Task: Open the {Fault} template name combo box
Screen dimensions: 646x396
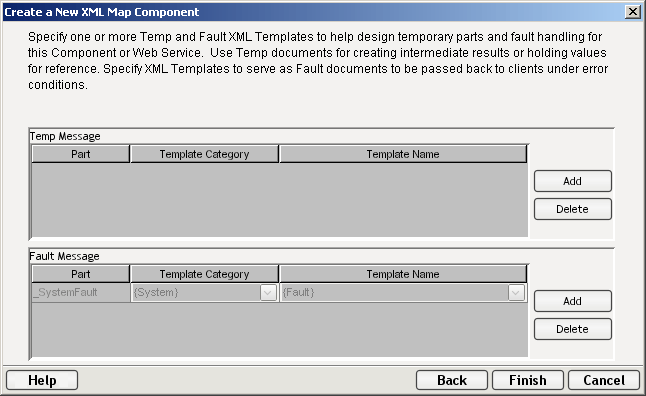Action: (403, 293)
